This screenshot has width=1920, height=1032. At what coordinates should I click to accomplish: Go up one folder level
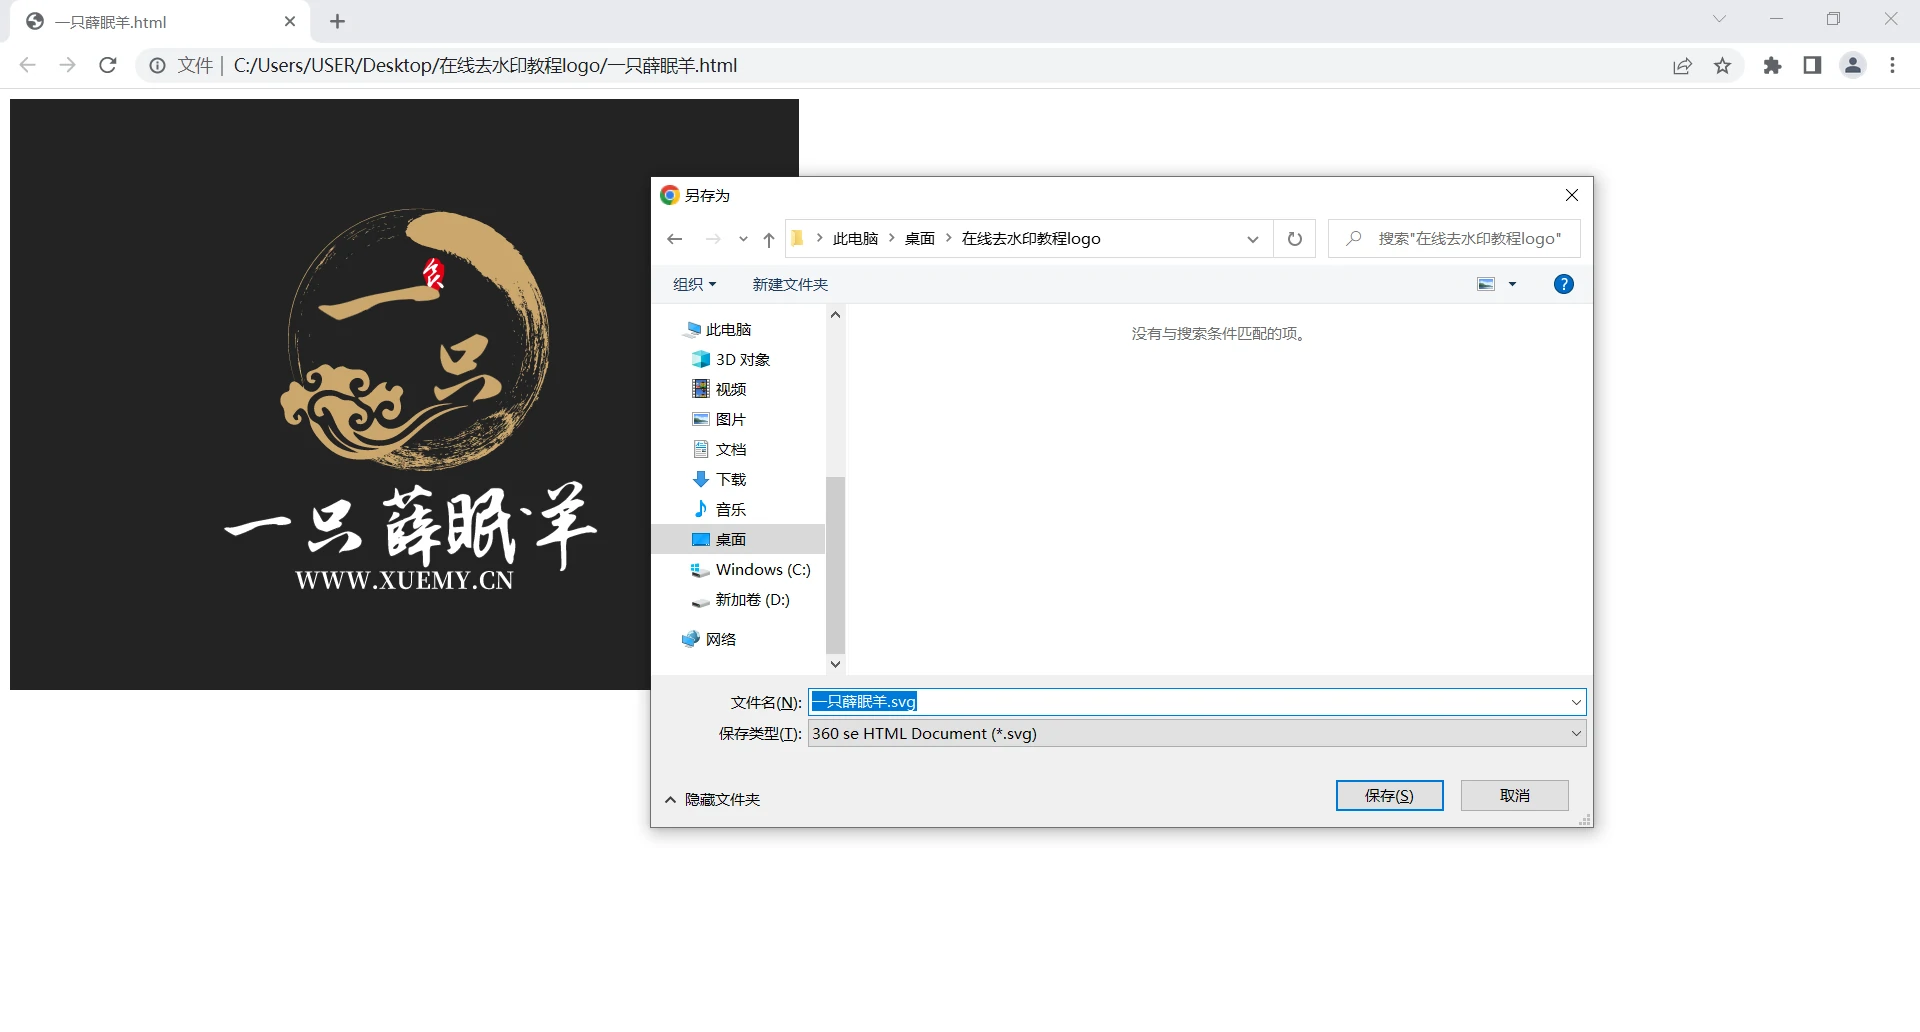coord(769,239)
